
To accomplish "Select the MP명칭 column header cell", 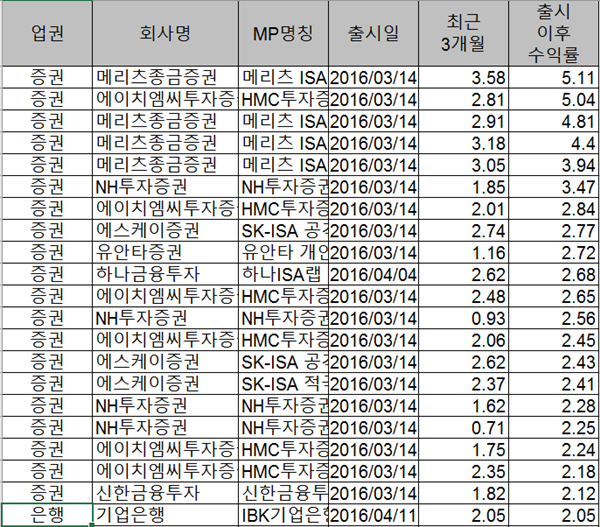I will point(284,33).
